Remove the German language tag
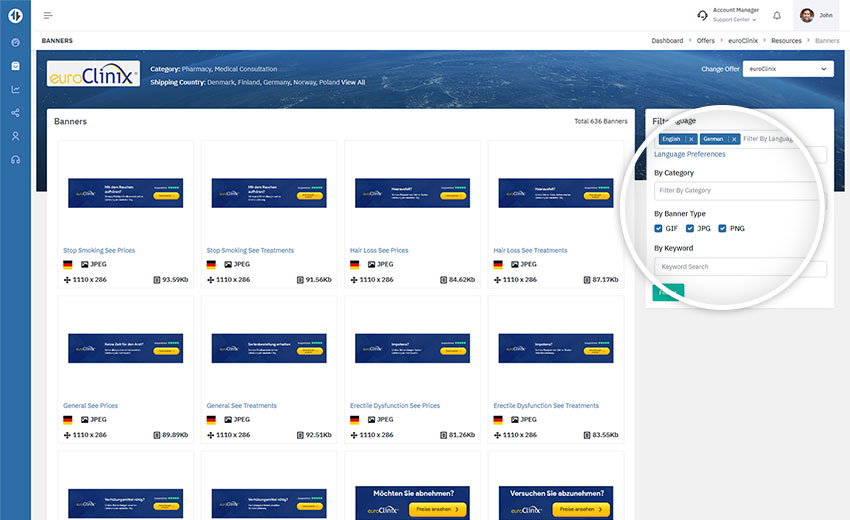Viewport: 850px width, 520px height. click(734, 139)
